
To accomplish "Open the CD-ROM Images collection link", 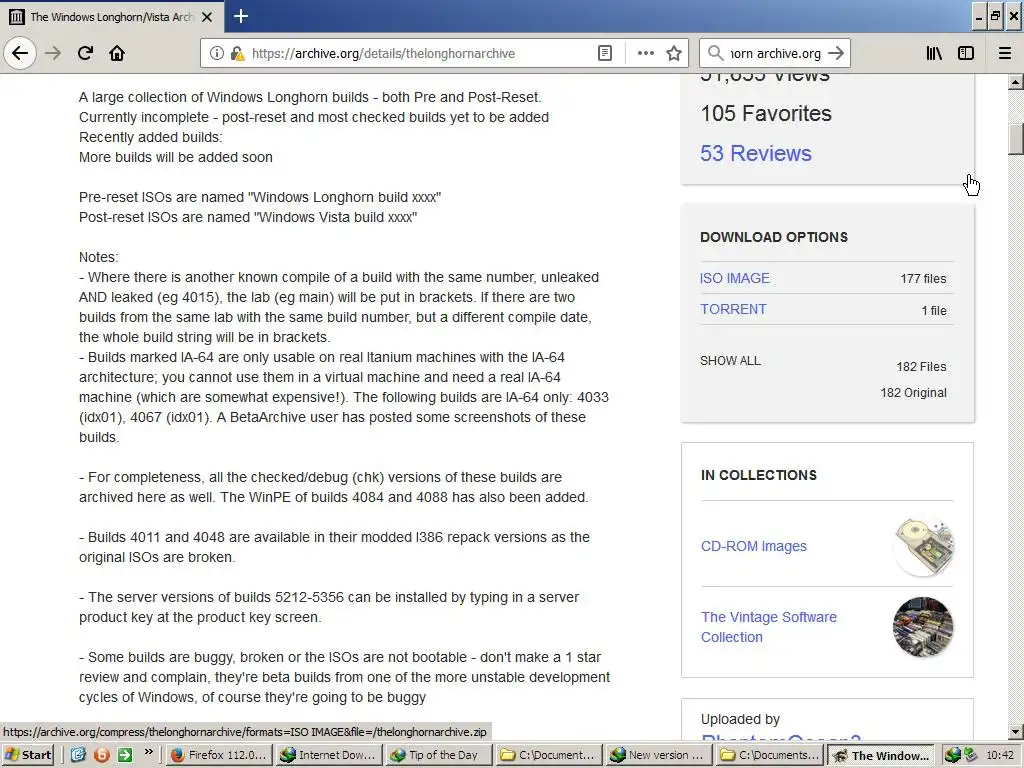I will [754, 546].
